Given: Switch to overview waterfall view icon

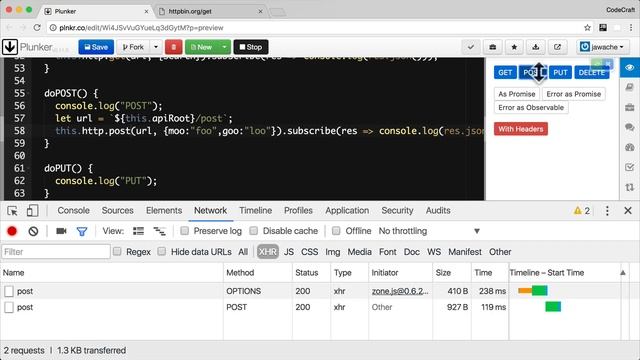Looking at the screenshot, I should coord(159,231).
